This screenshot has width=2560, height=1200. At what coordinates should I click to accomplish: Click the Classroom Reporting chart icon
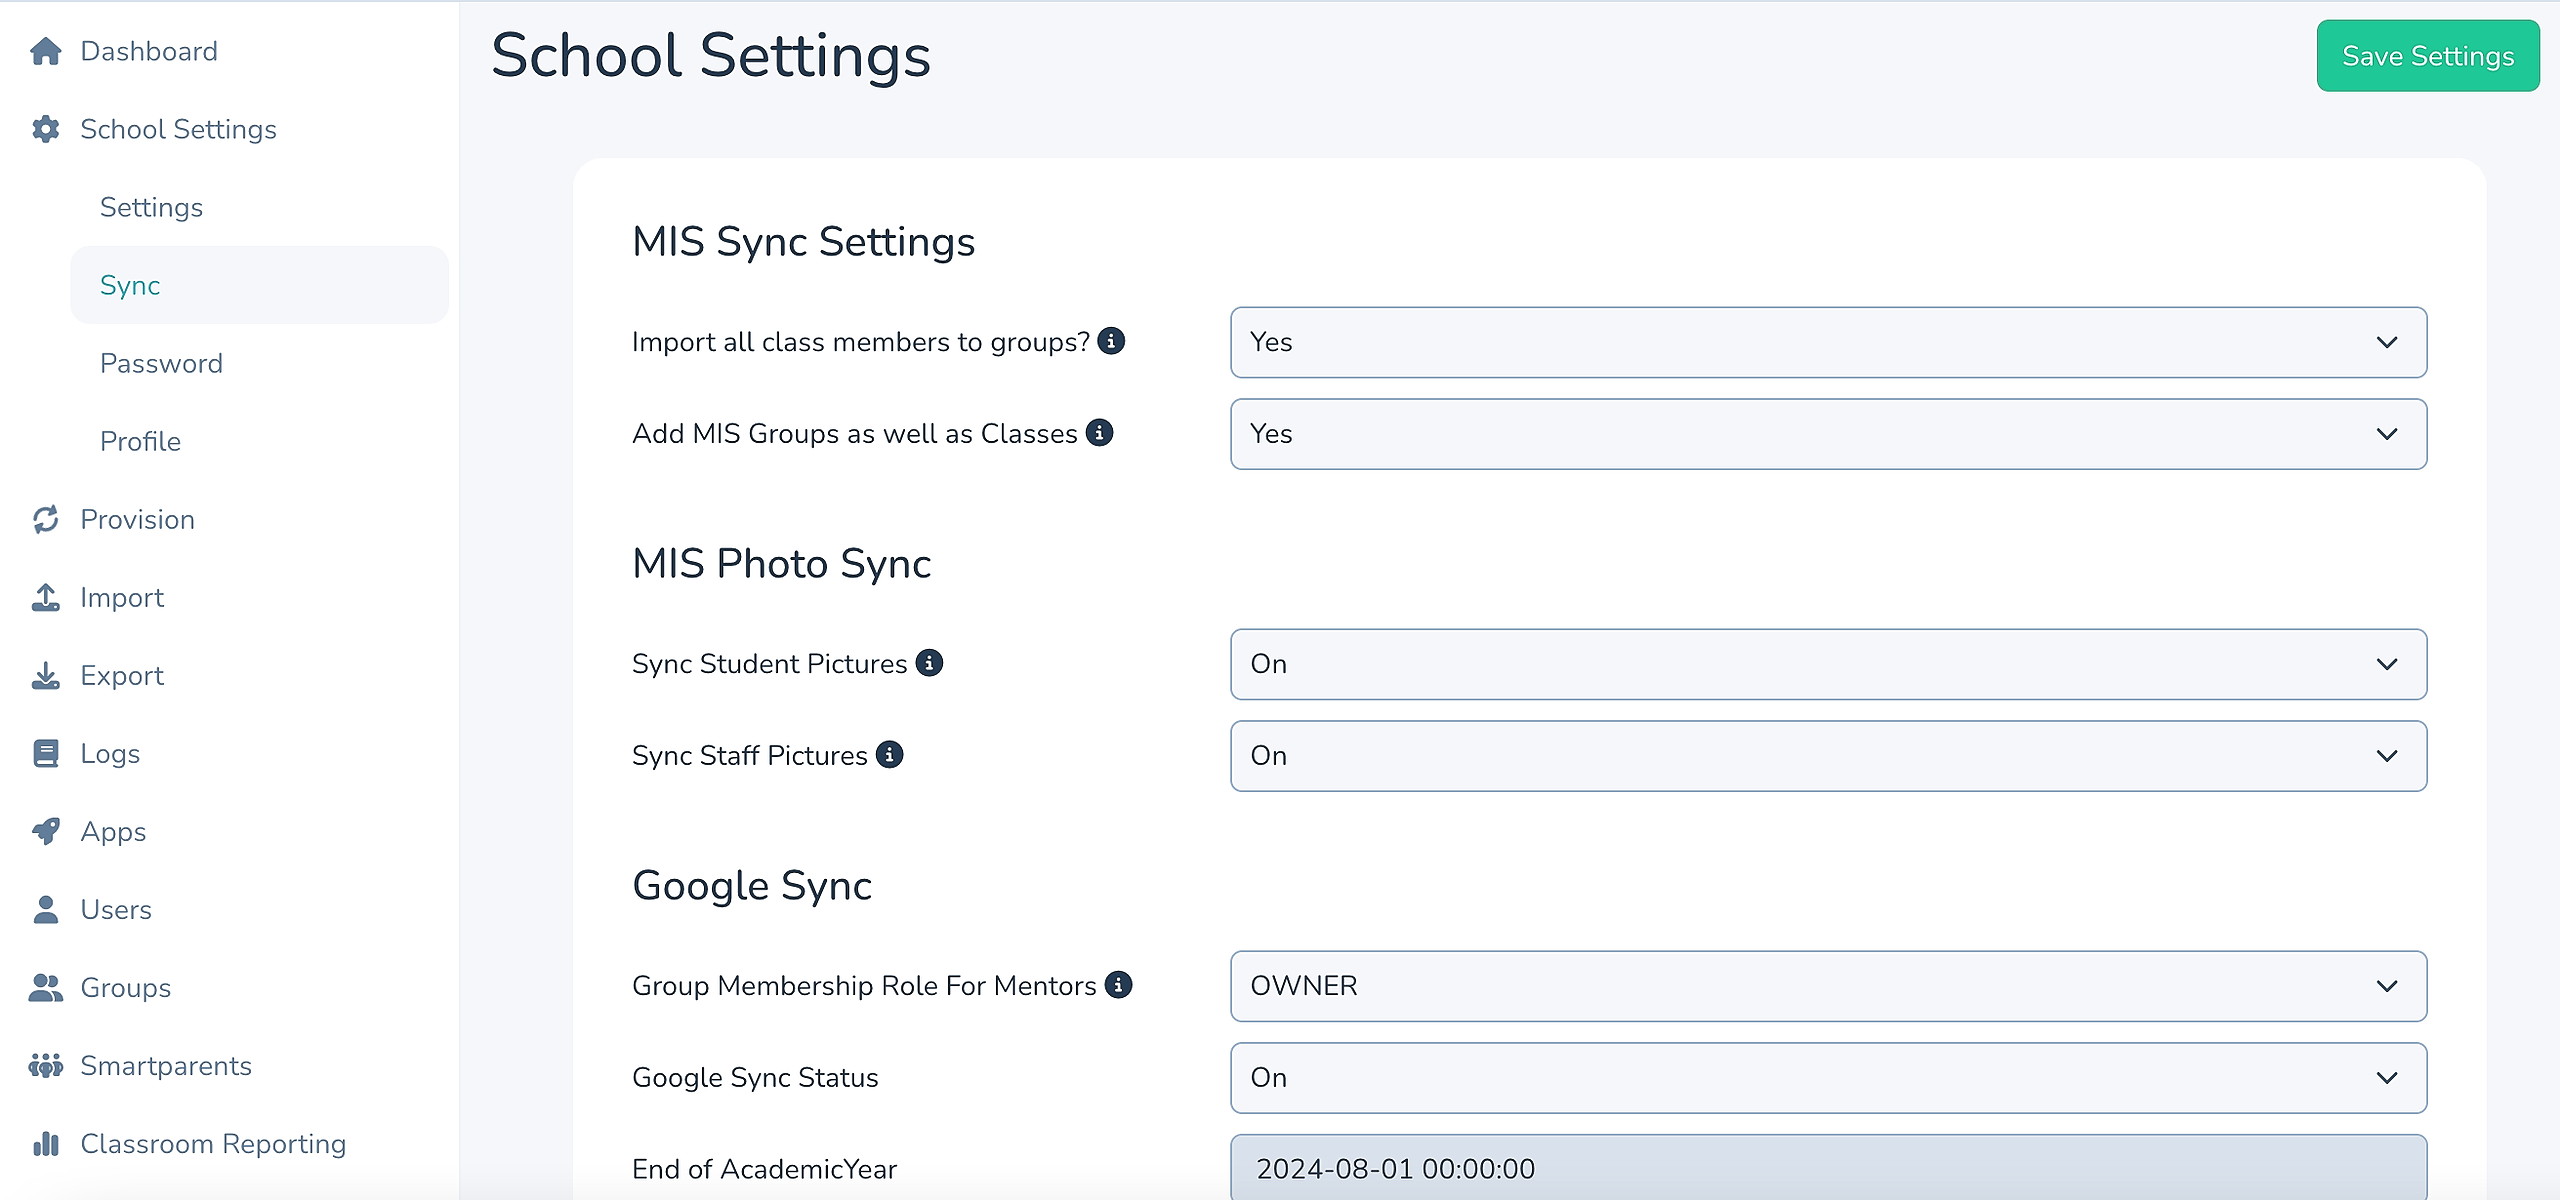pyautogui.click(x=46, y=1143)
